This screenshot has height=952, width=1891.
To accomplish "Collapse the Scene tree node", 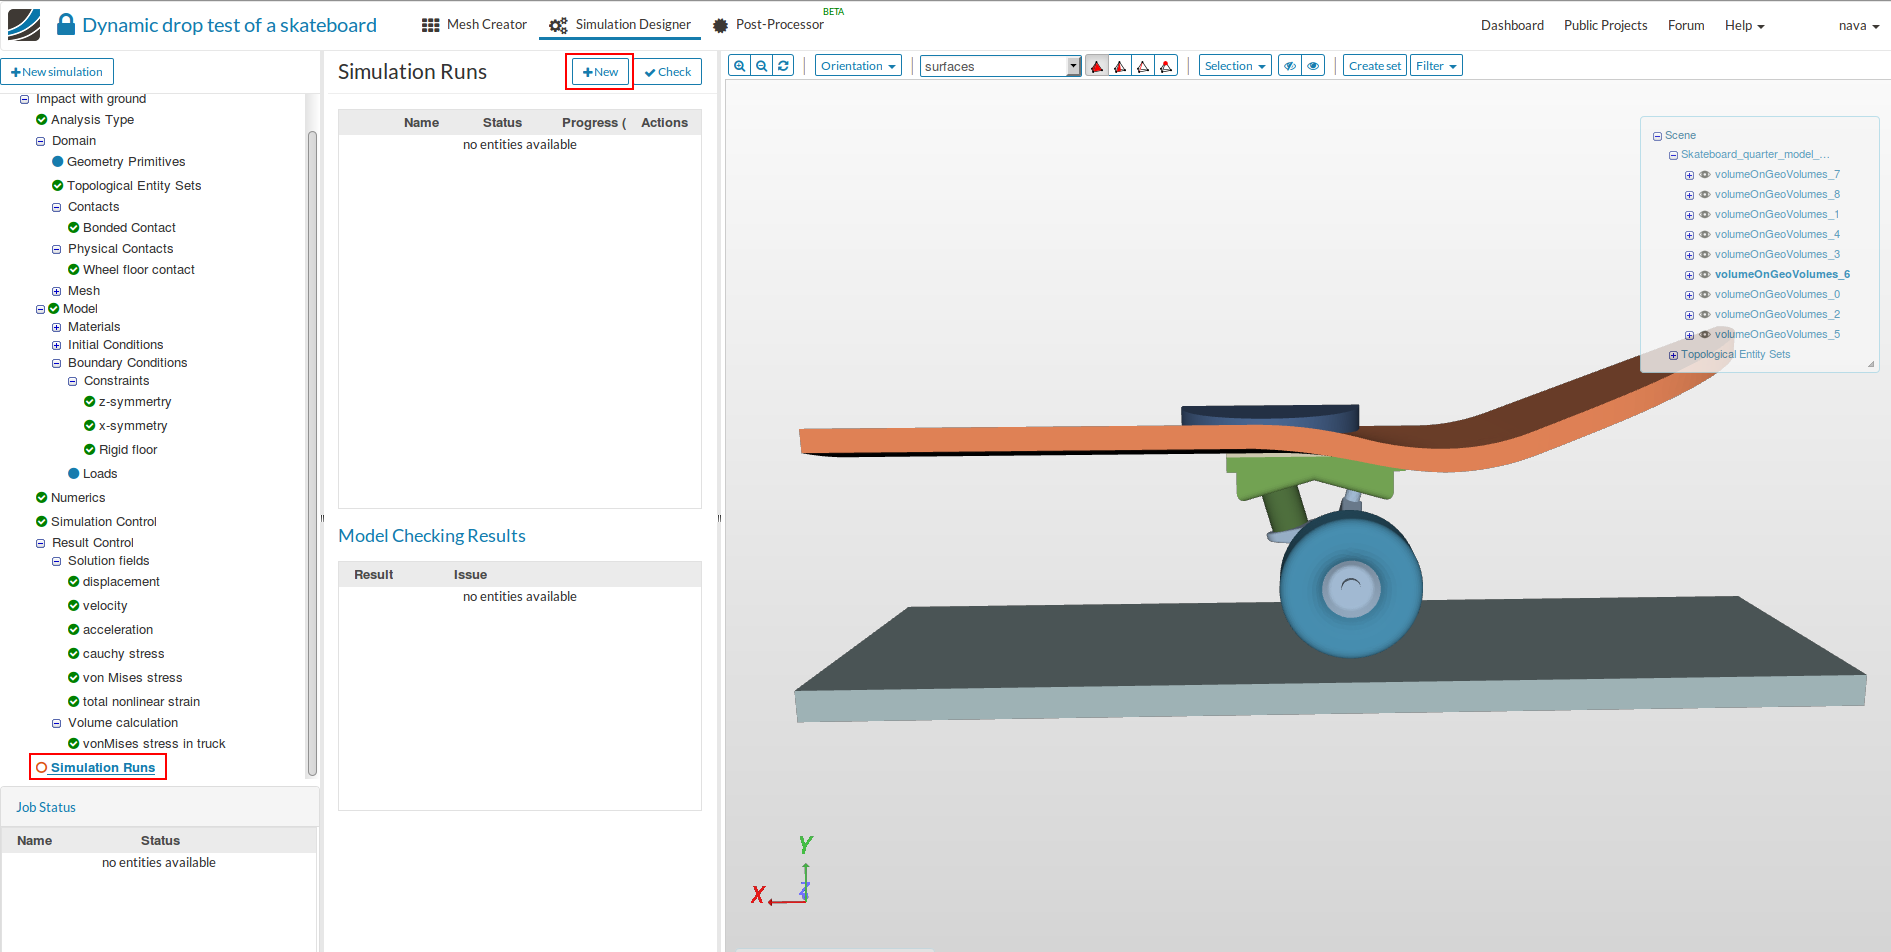I will click(1657, 136).
